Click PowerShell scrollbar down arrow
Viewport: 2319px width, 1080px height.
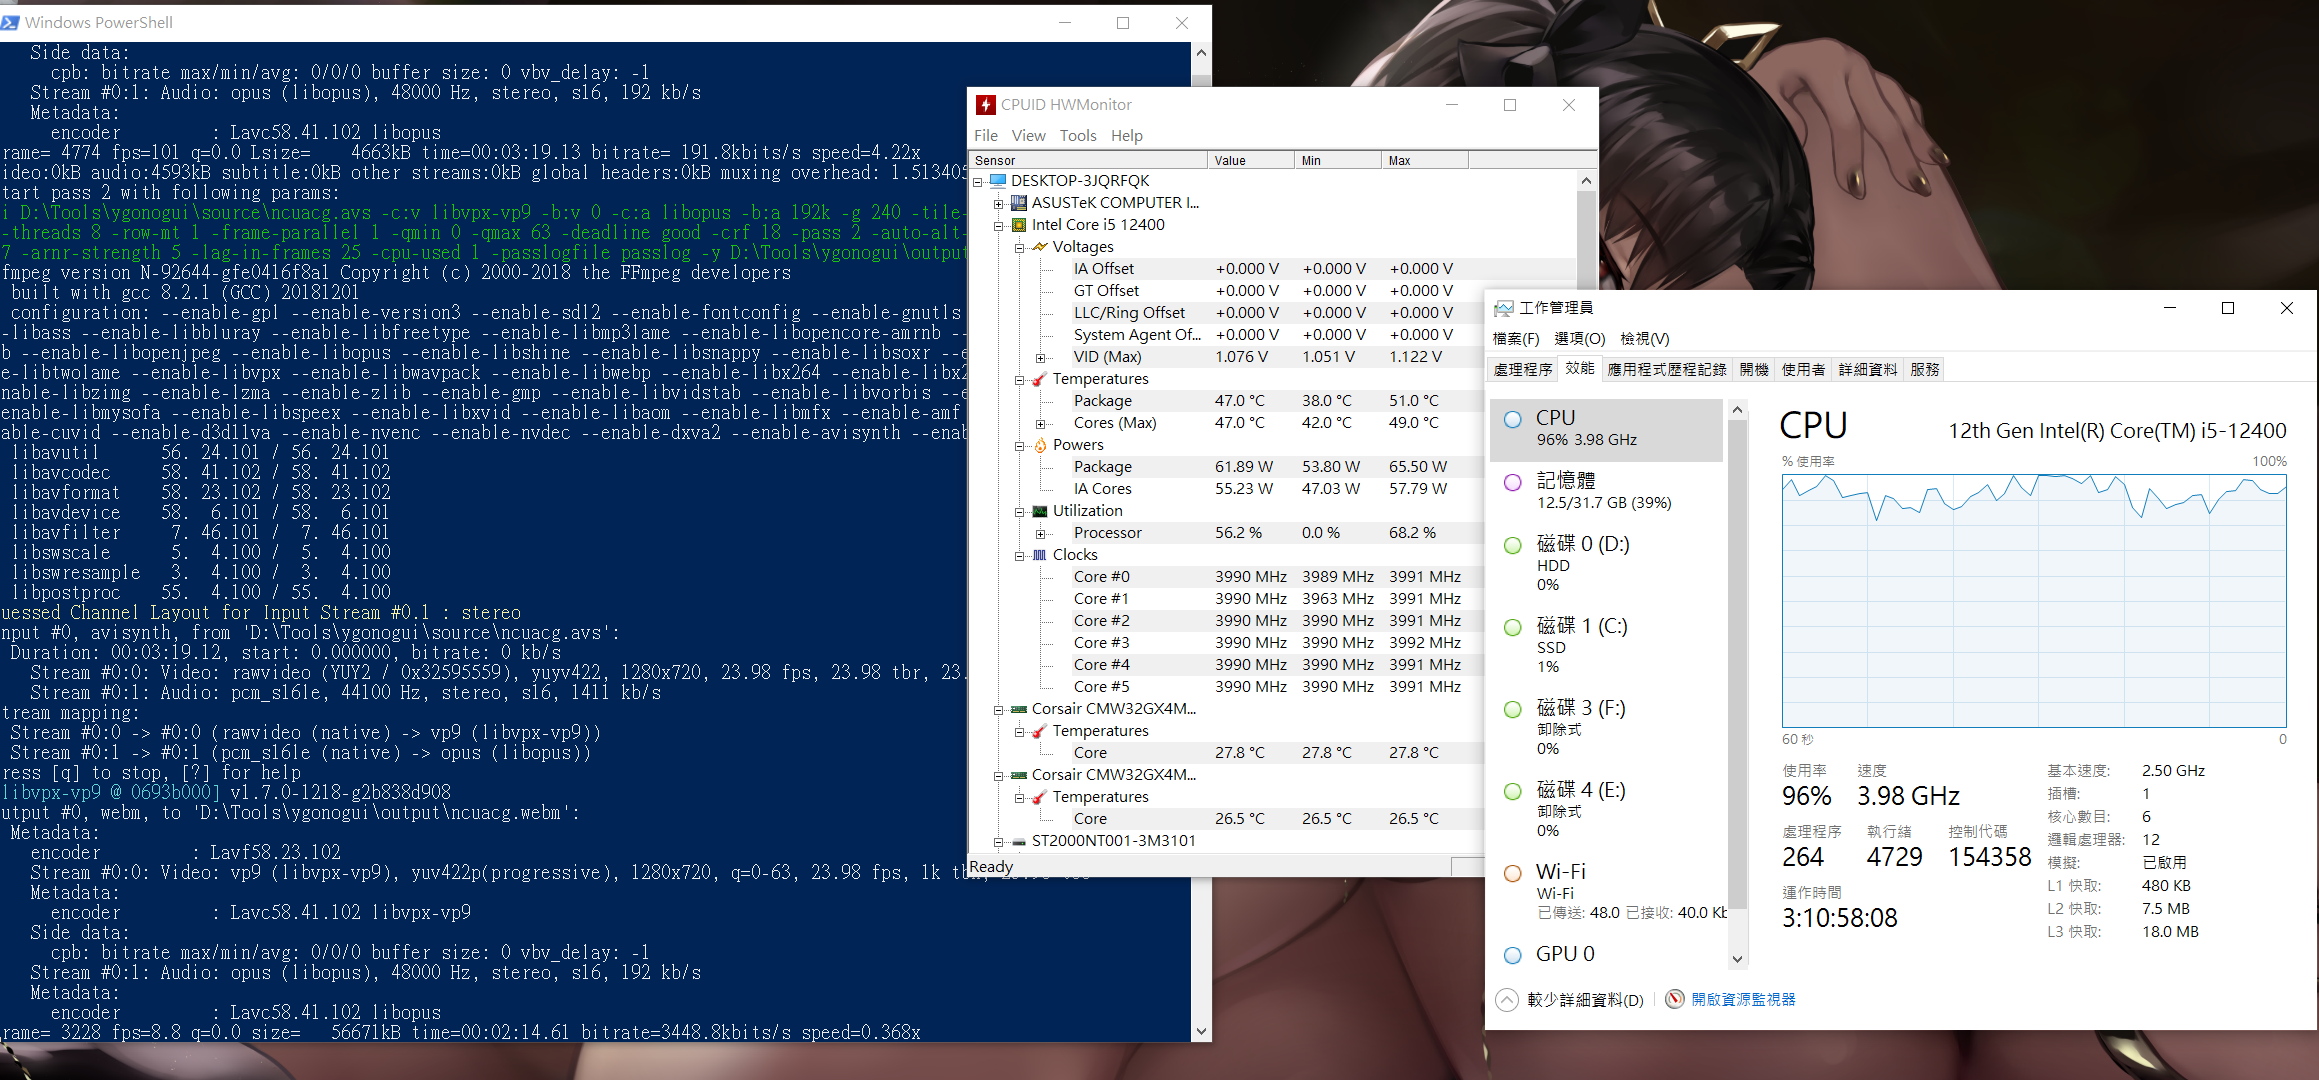pyautogui.click(x=1201, y=1031)
